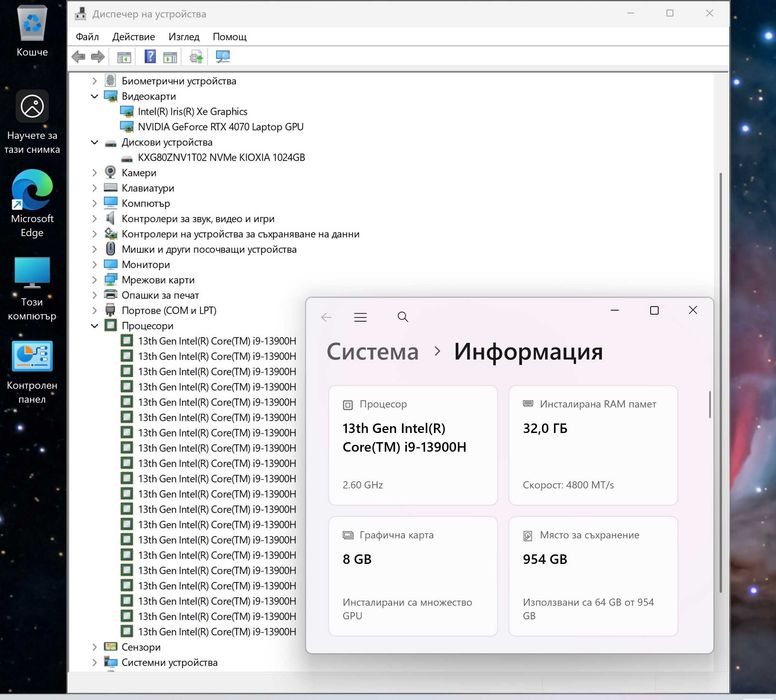Open the Действие menu
This screenshot has height=700, width=776.
[x=133, y=37]
